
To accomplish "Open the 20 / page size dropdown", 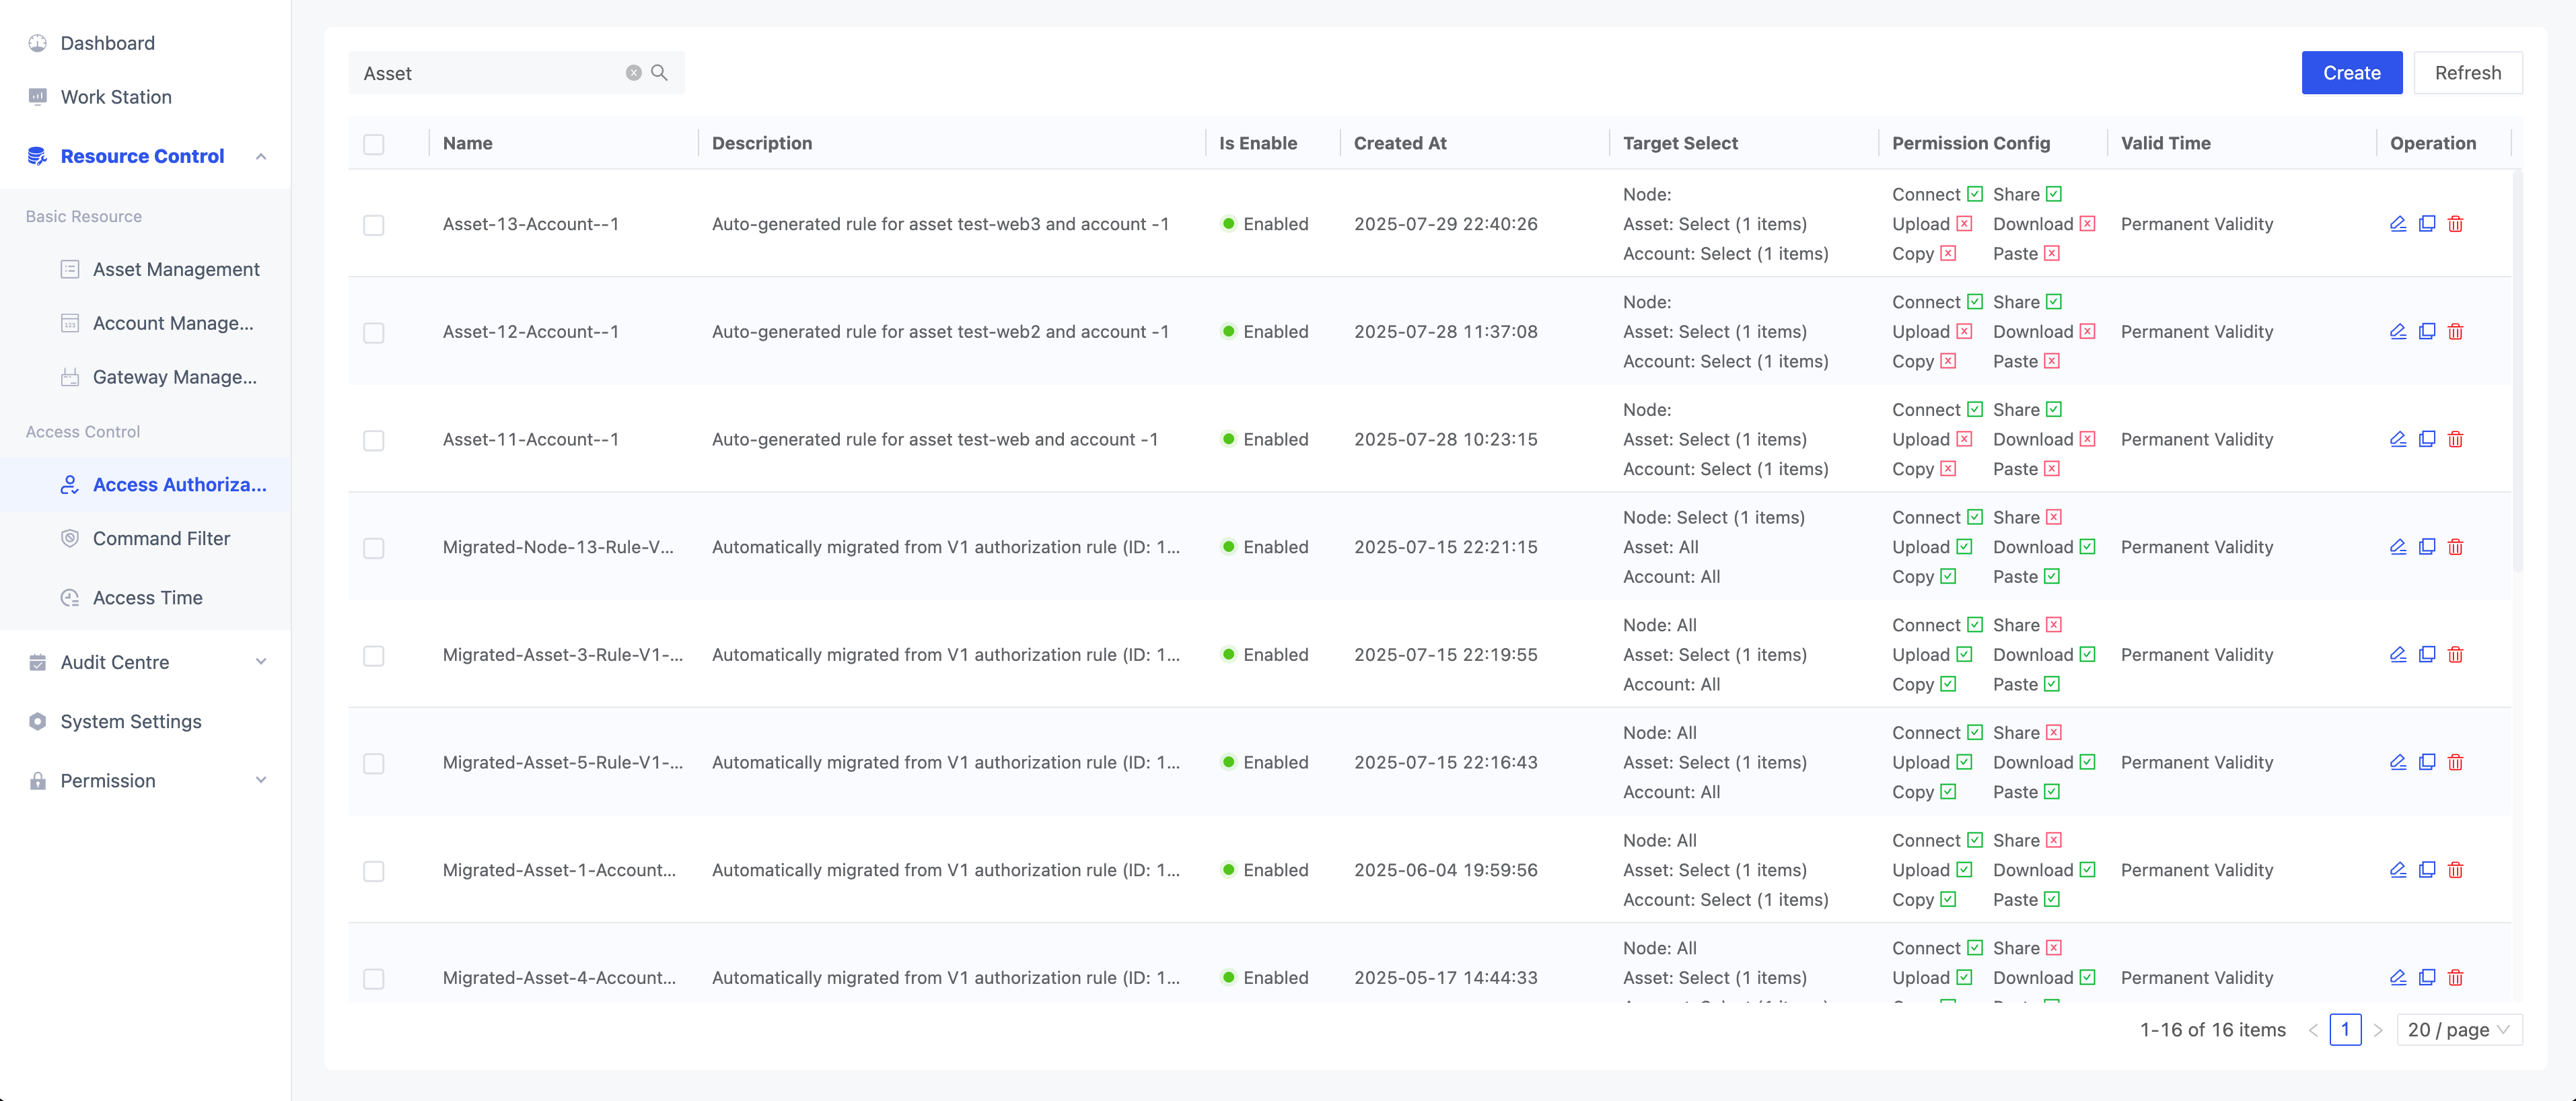I will point(2459,1030).
